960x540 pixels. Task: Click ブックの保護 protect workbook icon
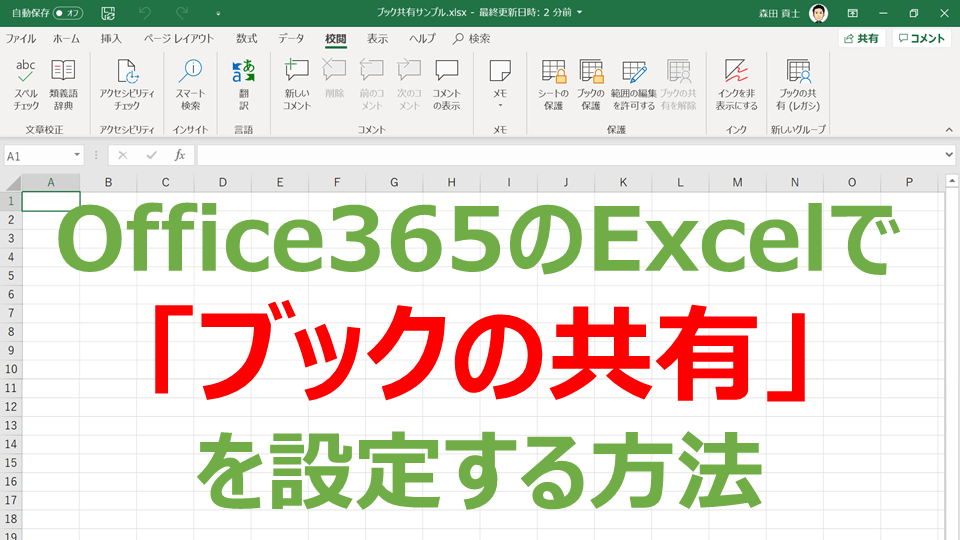[x=591, y=83]
